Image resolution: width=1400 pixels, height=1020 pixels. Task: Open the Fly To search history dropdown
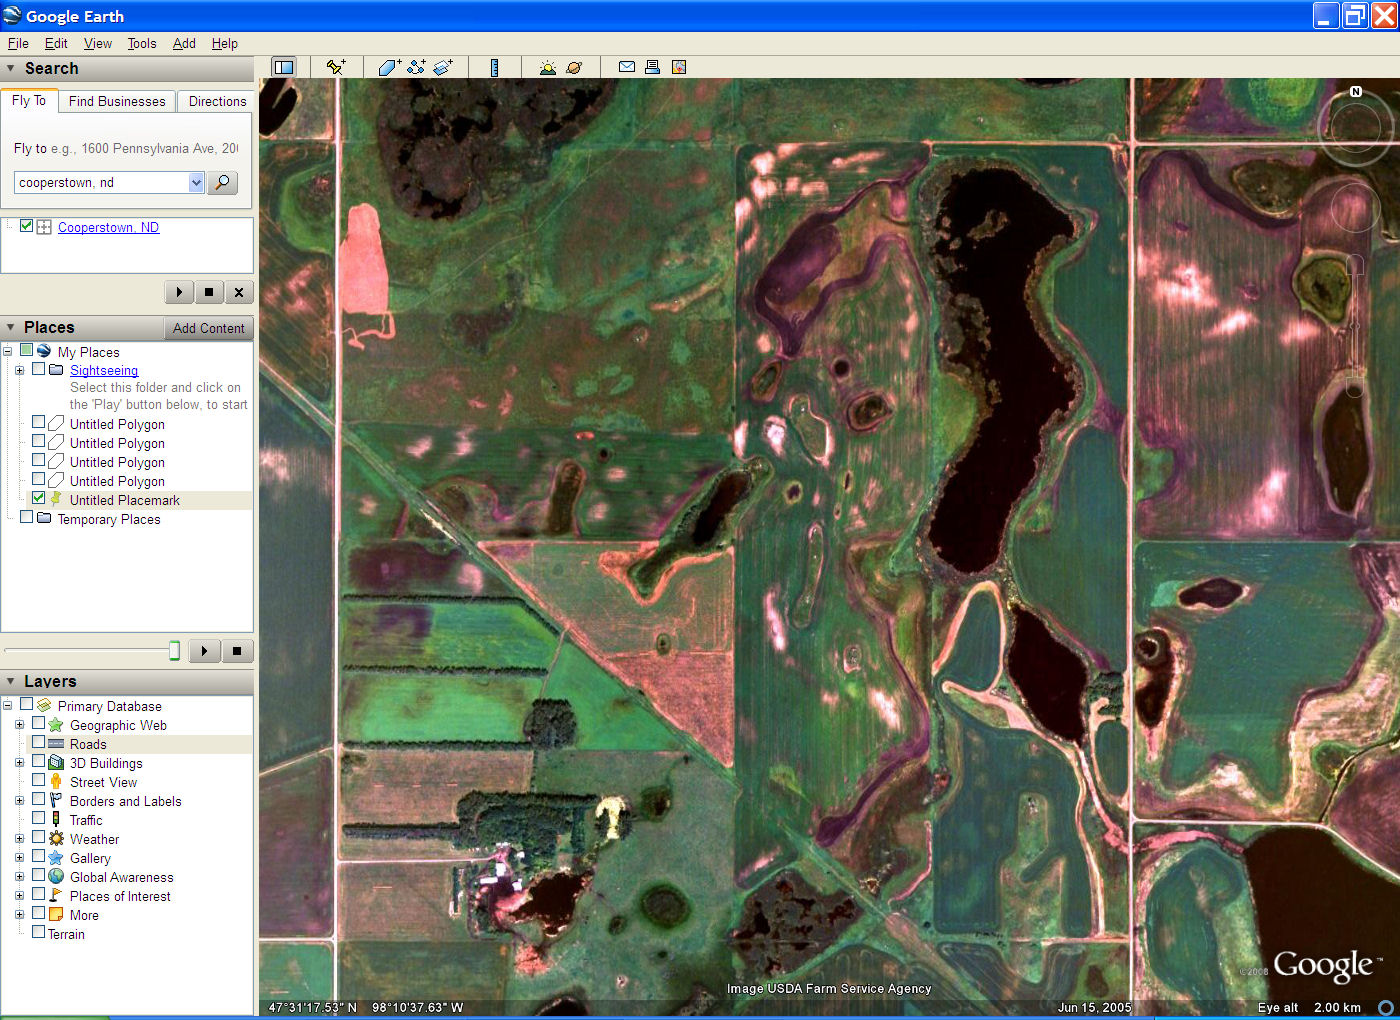196,182
